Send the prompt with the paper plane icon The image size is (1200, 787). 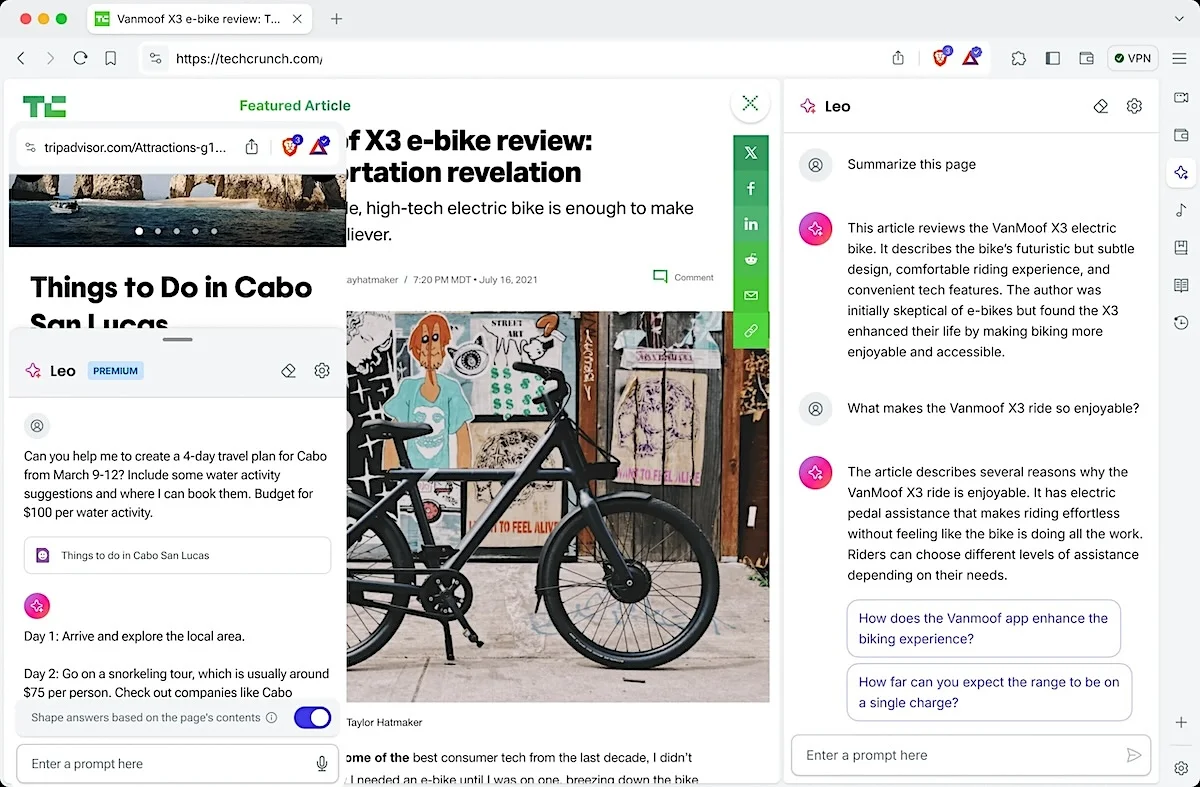point(1133,755)
